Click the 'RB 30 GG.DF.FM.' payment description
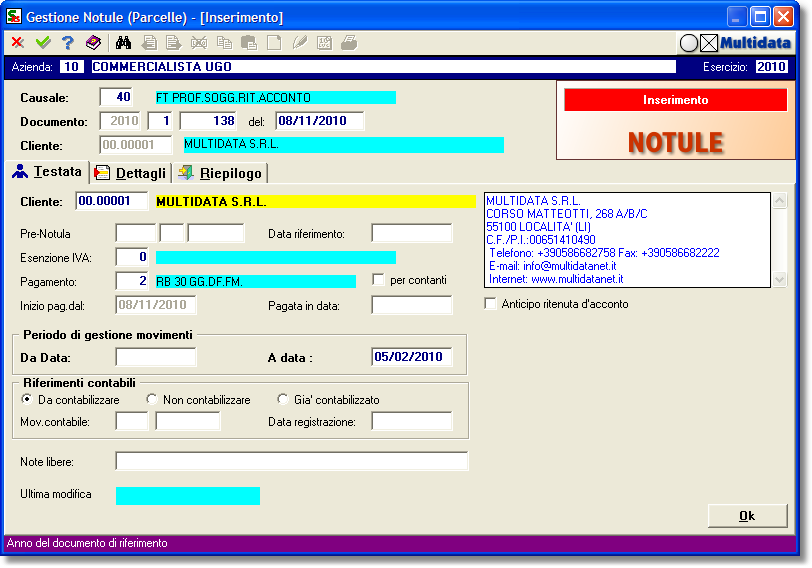The image size is (812, 568). (x=256, y=282)
